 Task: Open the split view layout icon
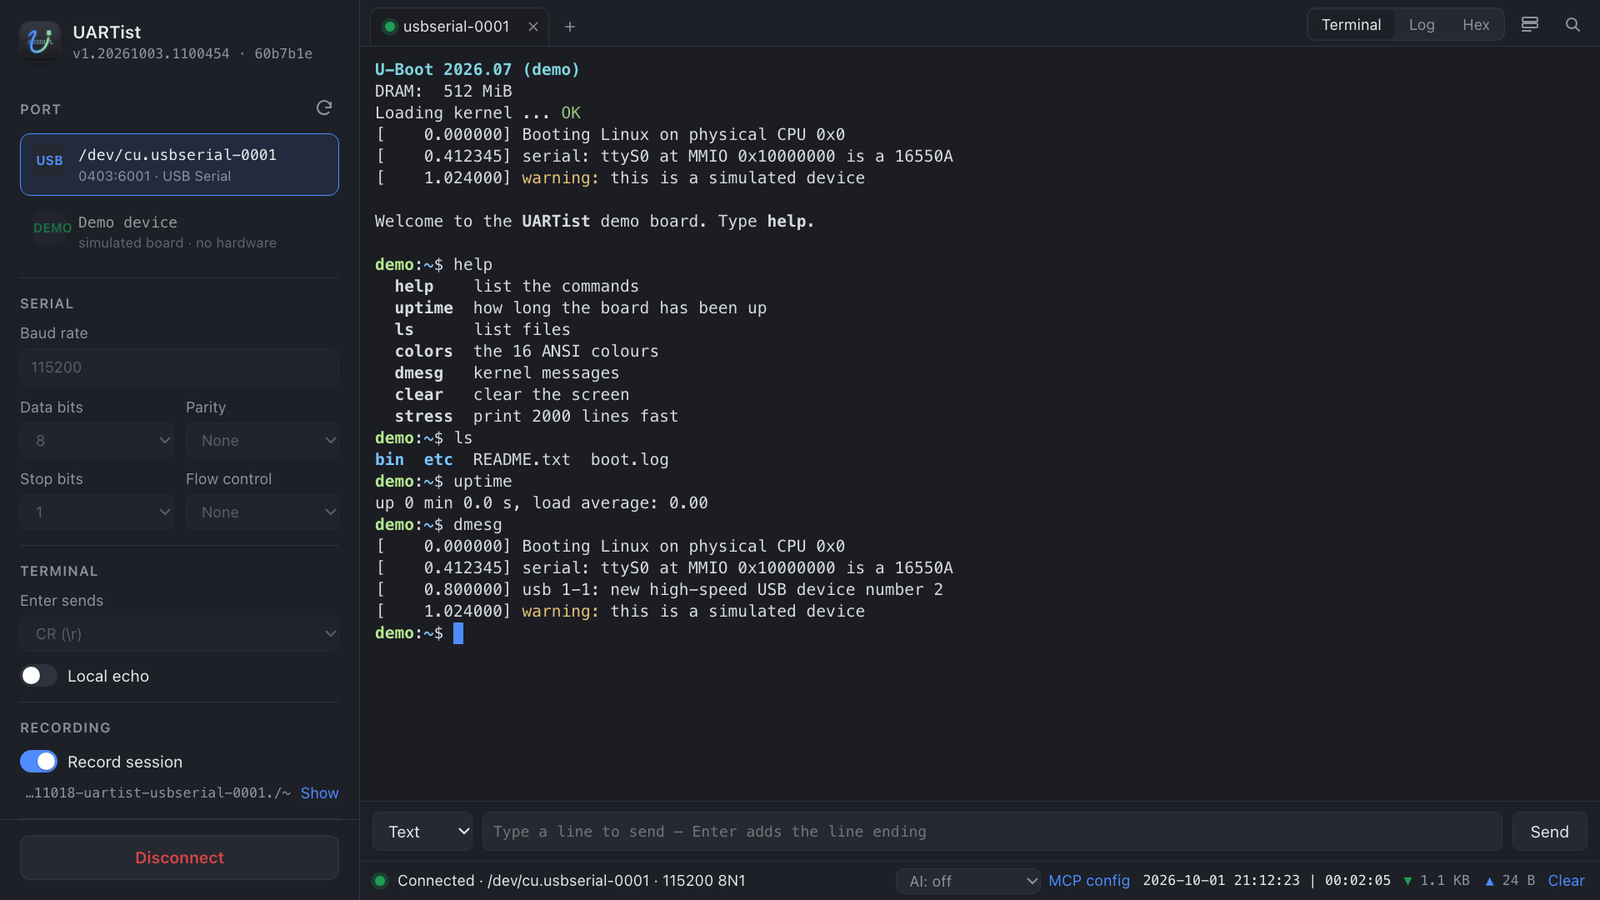[x=1530, y=25]
